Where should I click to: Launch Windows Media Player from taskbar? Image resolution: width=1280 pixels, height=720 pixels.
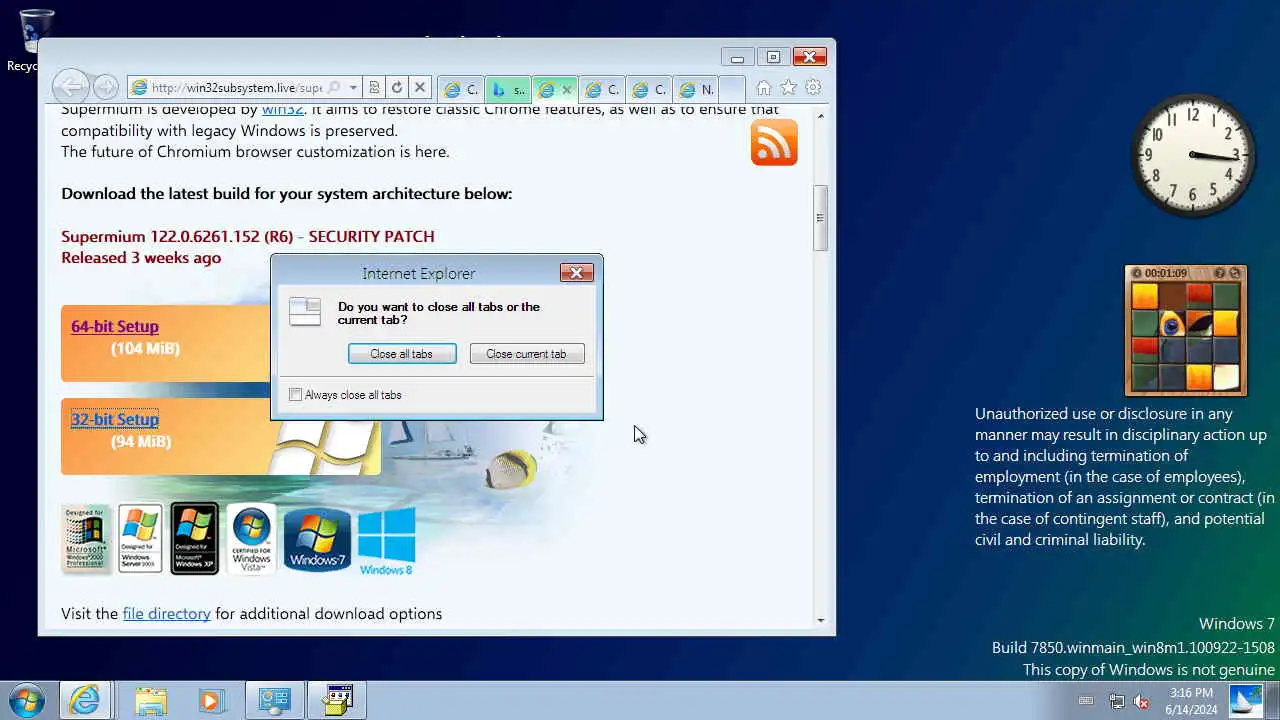click(210, 700)
